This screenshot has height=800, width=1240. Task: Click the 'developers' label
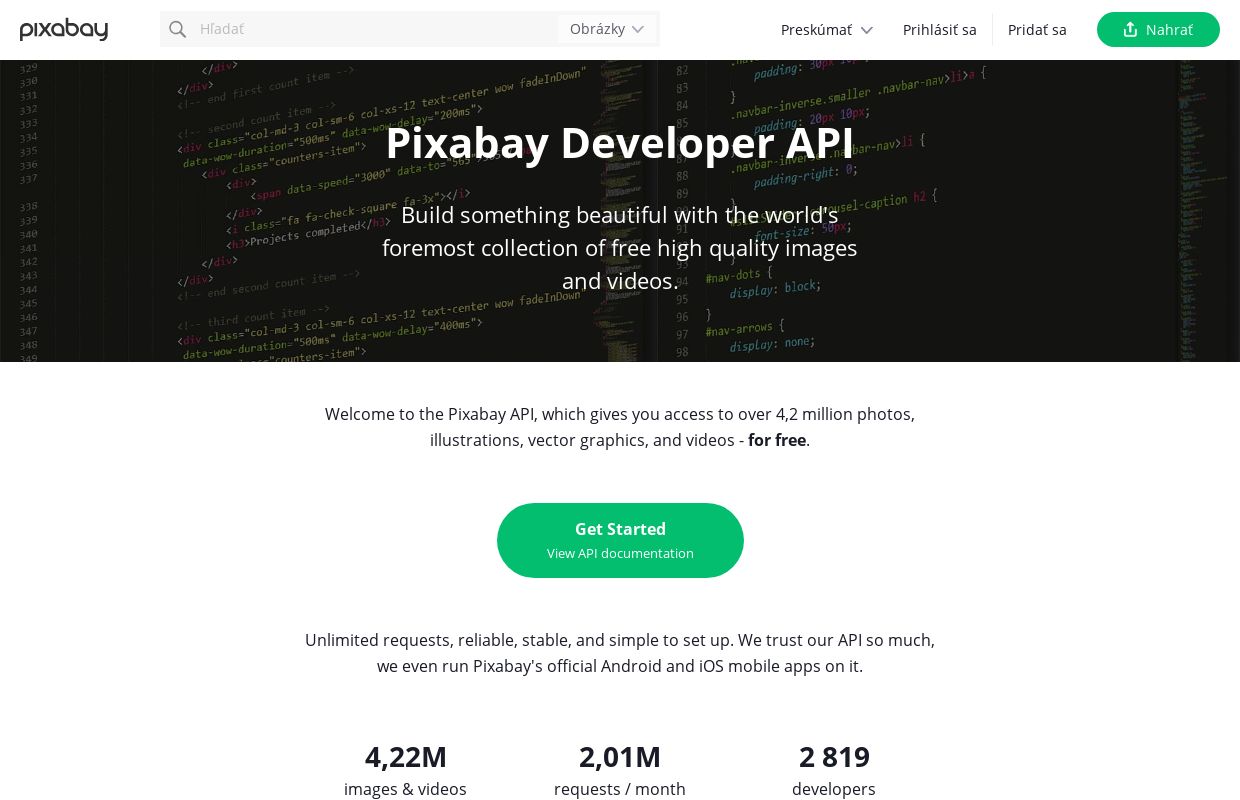click(834, 789)
